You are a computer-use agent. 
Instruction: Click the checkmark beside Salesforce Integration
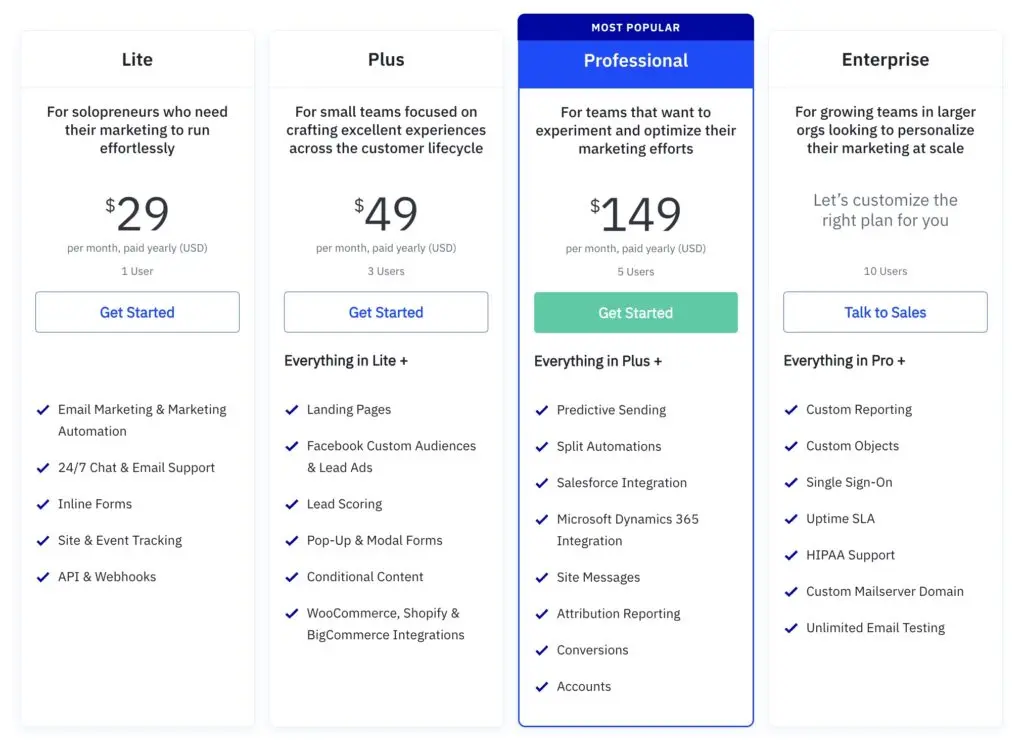(x=541, y=483)
